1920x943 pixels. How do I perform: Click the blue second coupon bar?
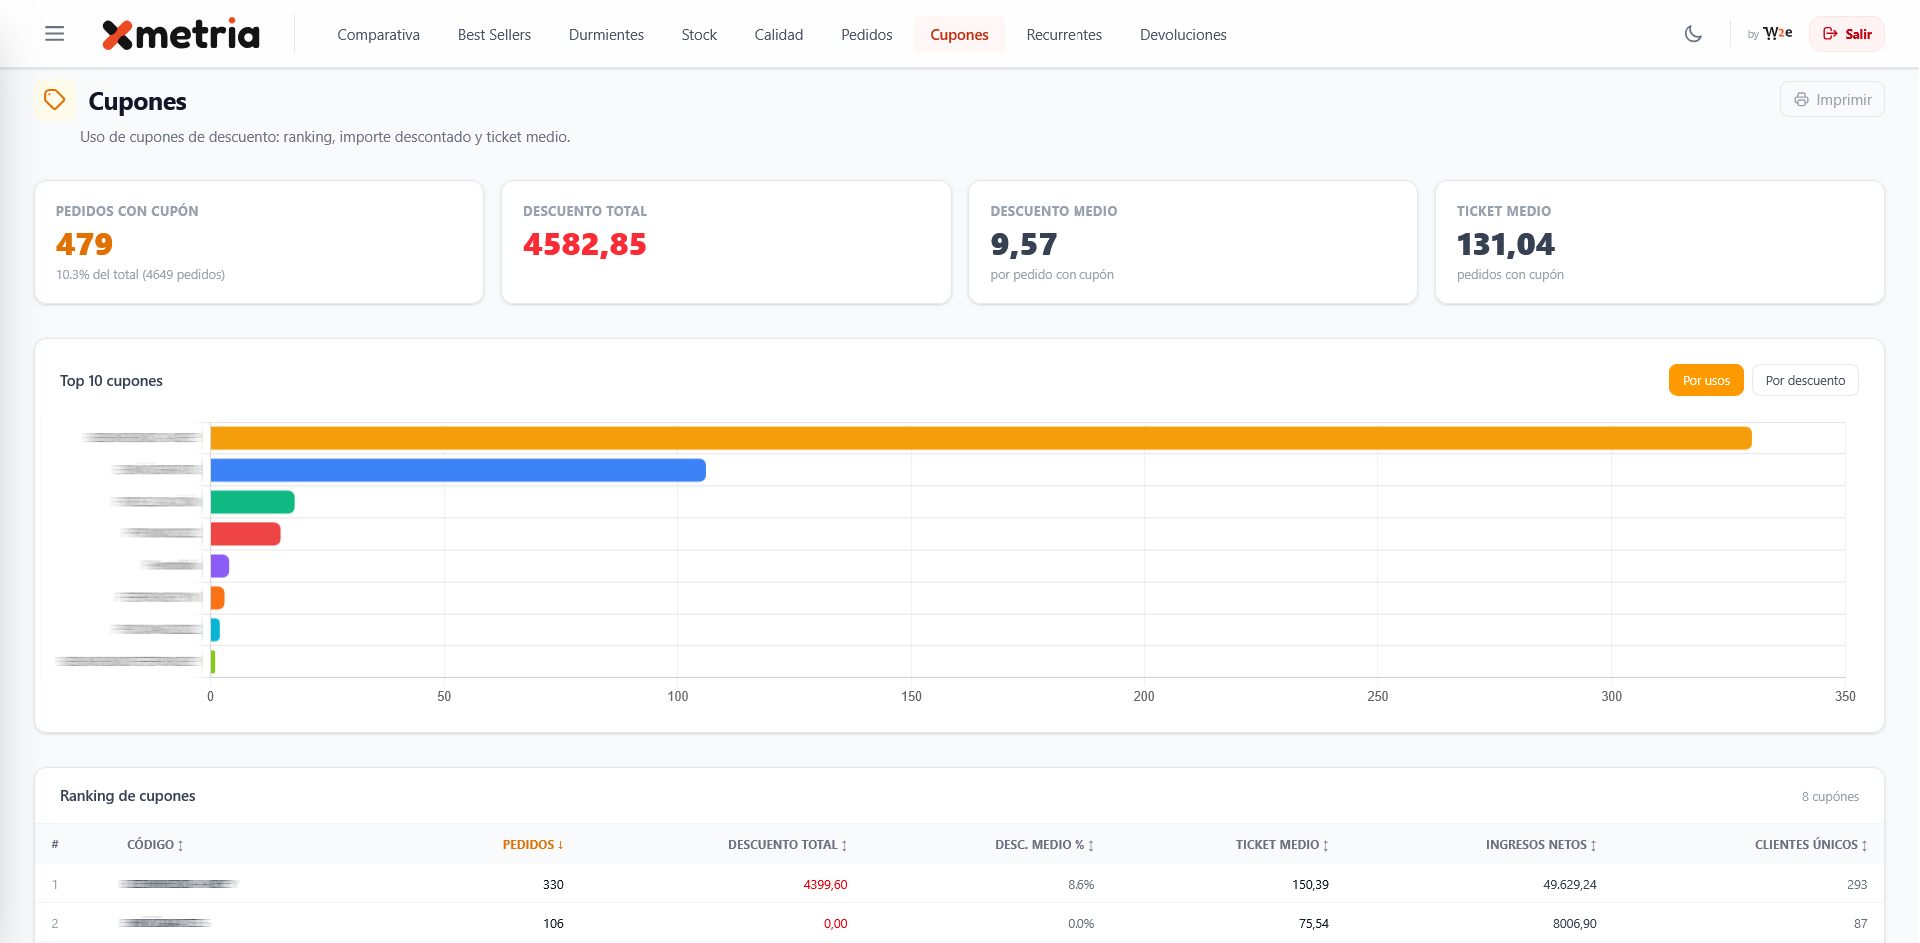pyautogui.click(x=458, y=470)
